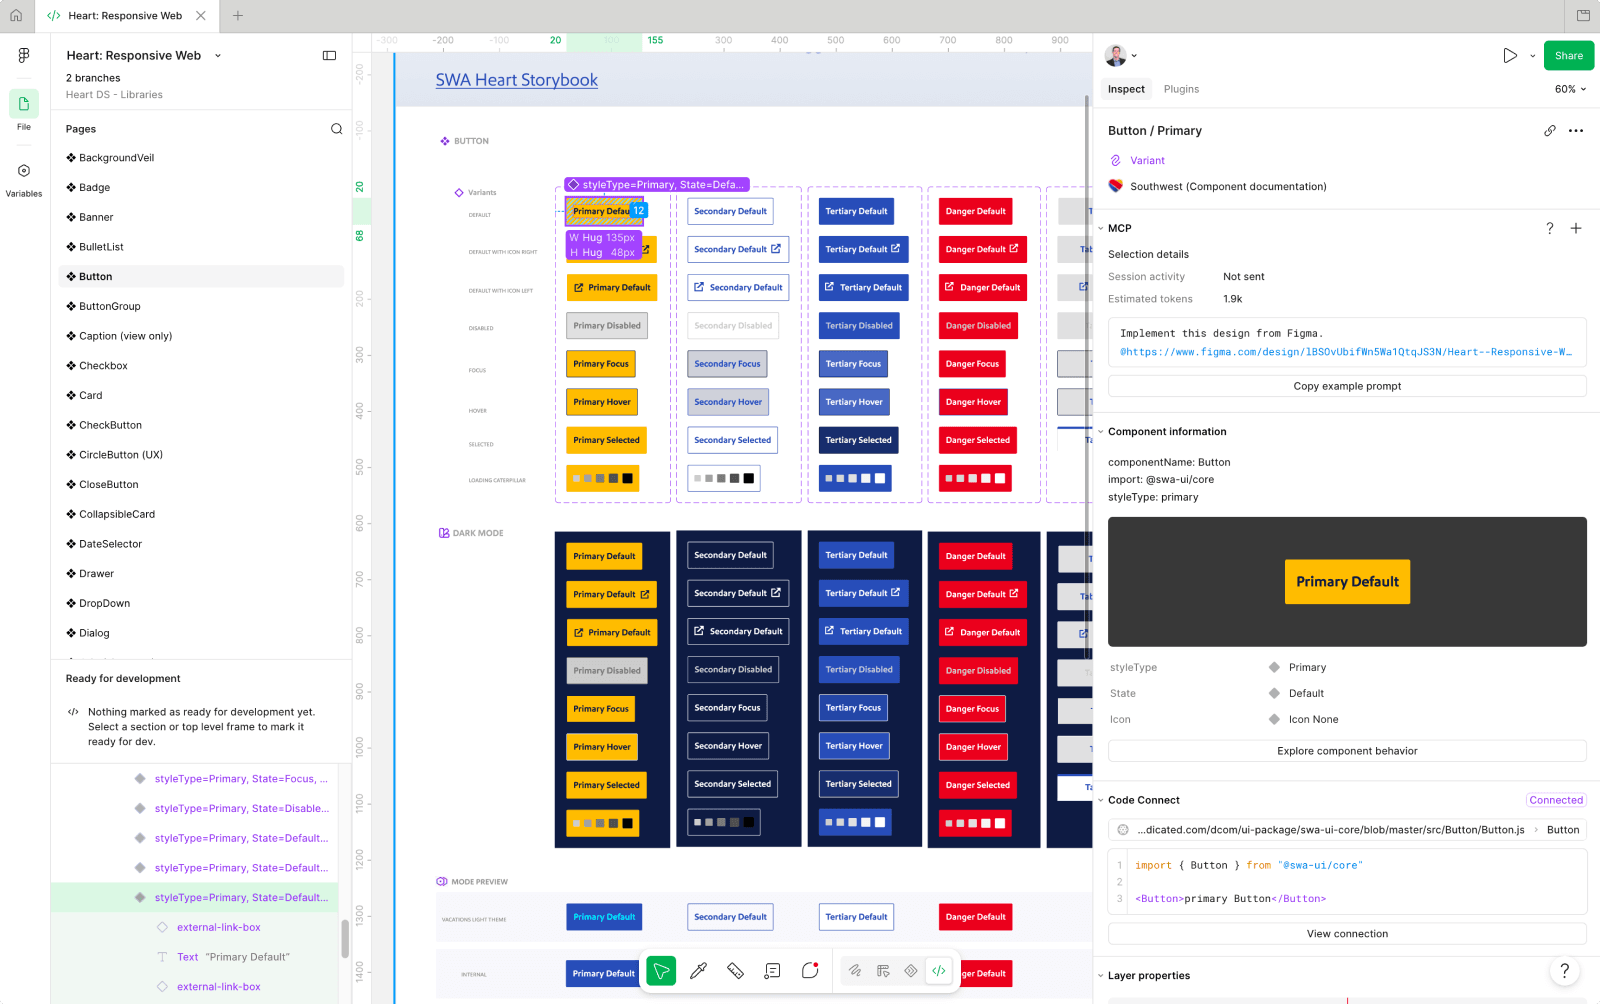The height and width of the screenshot is (1004, 1600).
Task: Toggle Dev Mode code icon in bottom toolbar
Action: (939, 971)
